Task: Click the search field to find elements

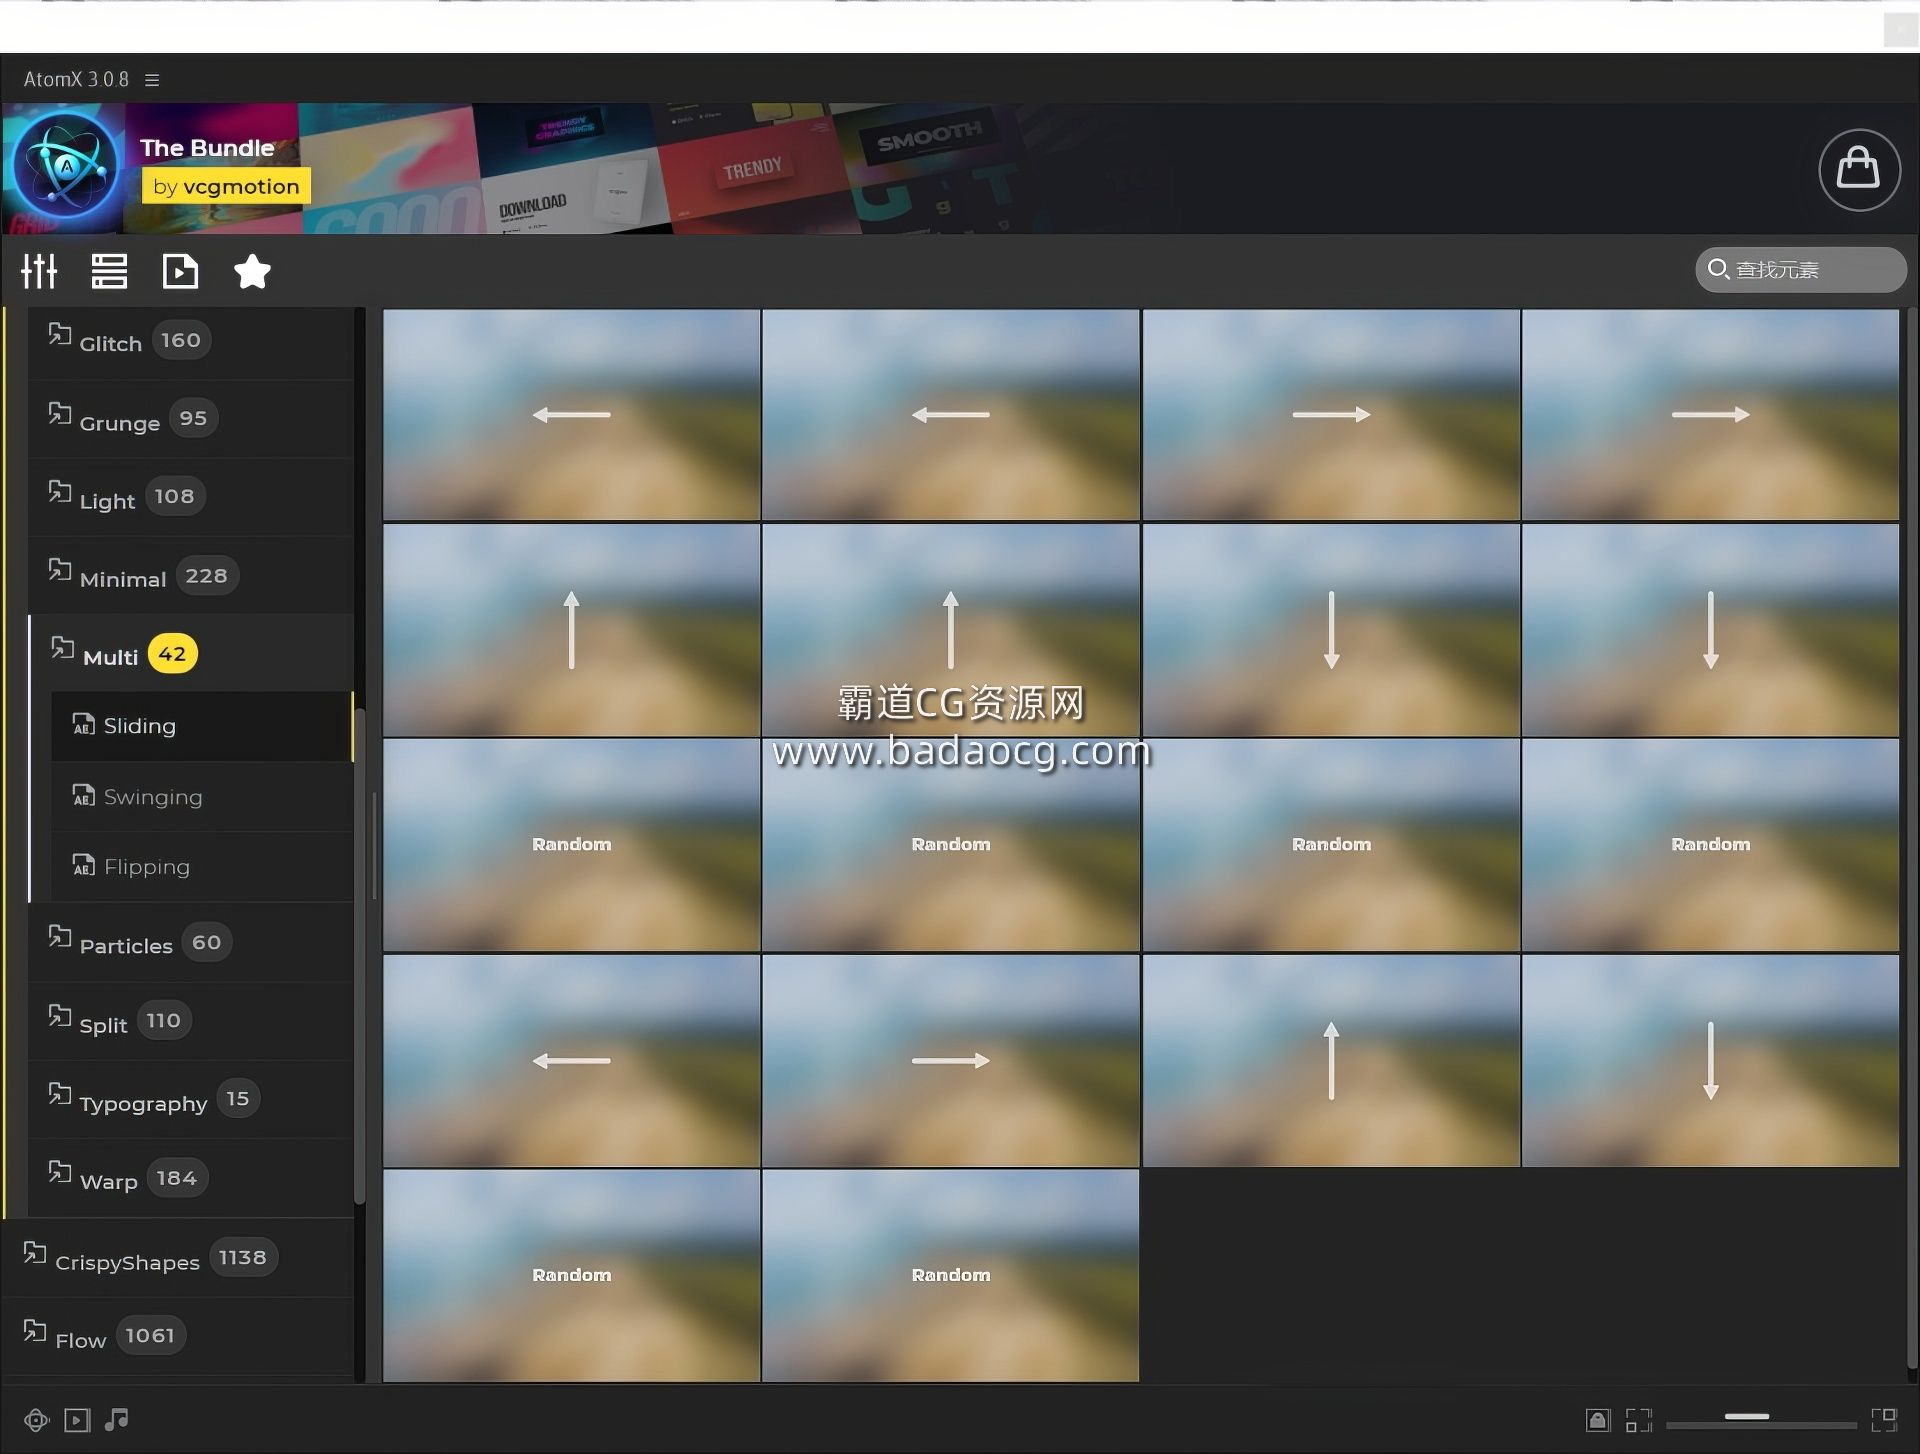Action: 1800,270
